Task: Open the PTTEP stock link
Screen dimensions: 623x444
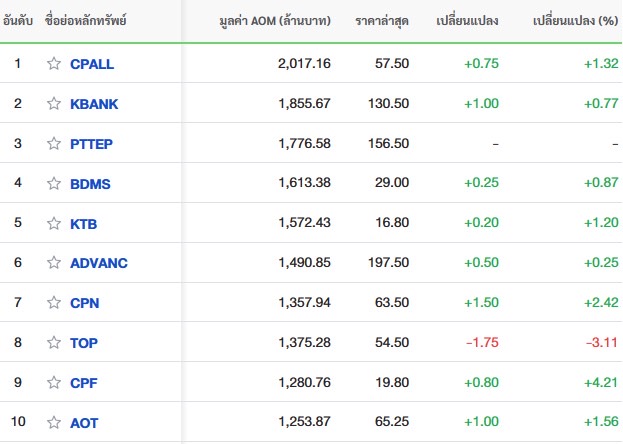Action: click(91, 144)
